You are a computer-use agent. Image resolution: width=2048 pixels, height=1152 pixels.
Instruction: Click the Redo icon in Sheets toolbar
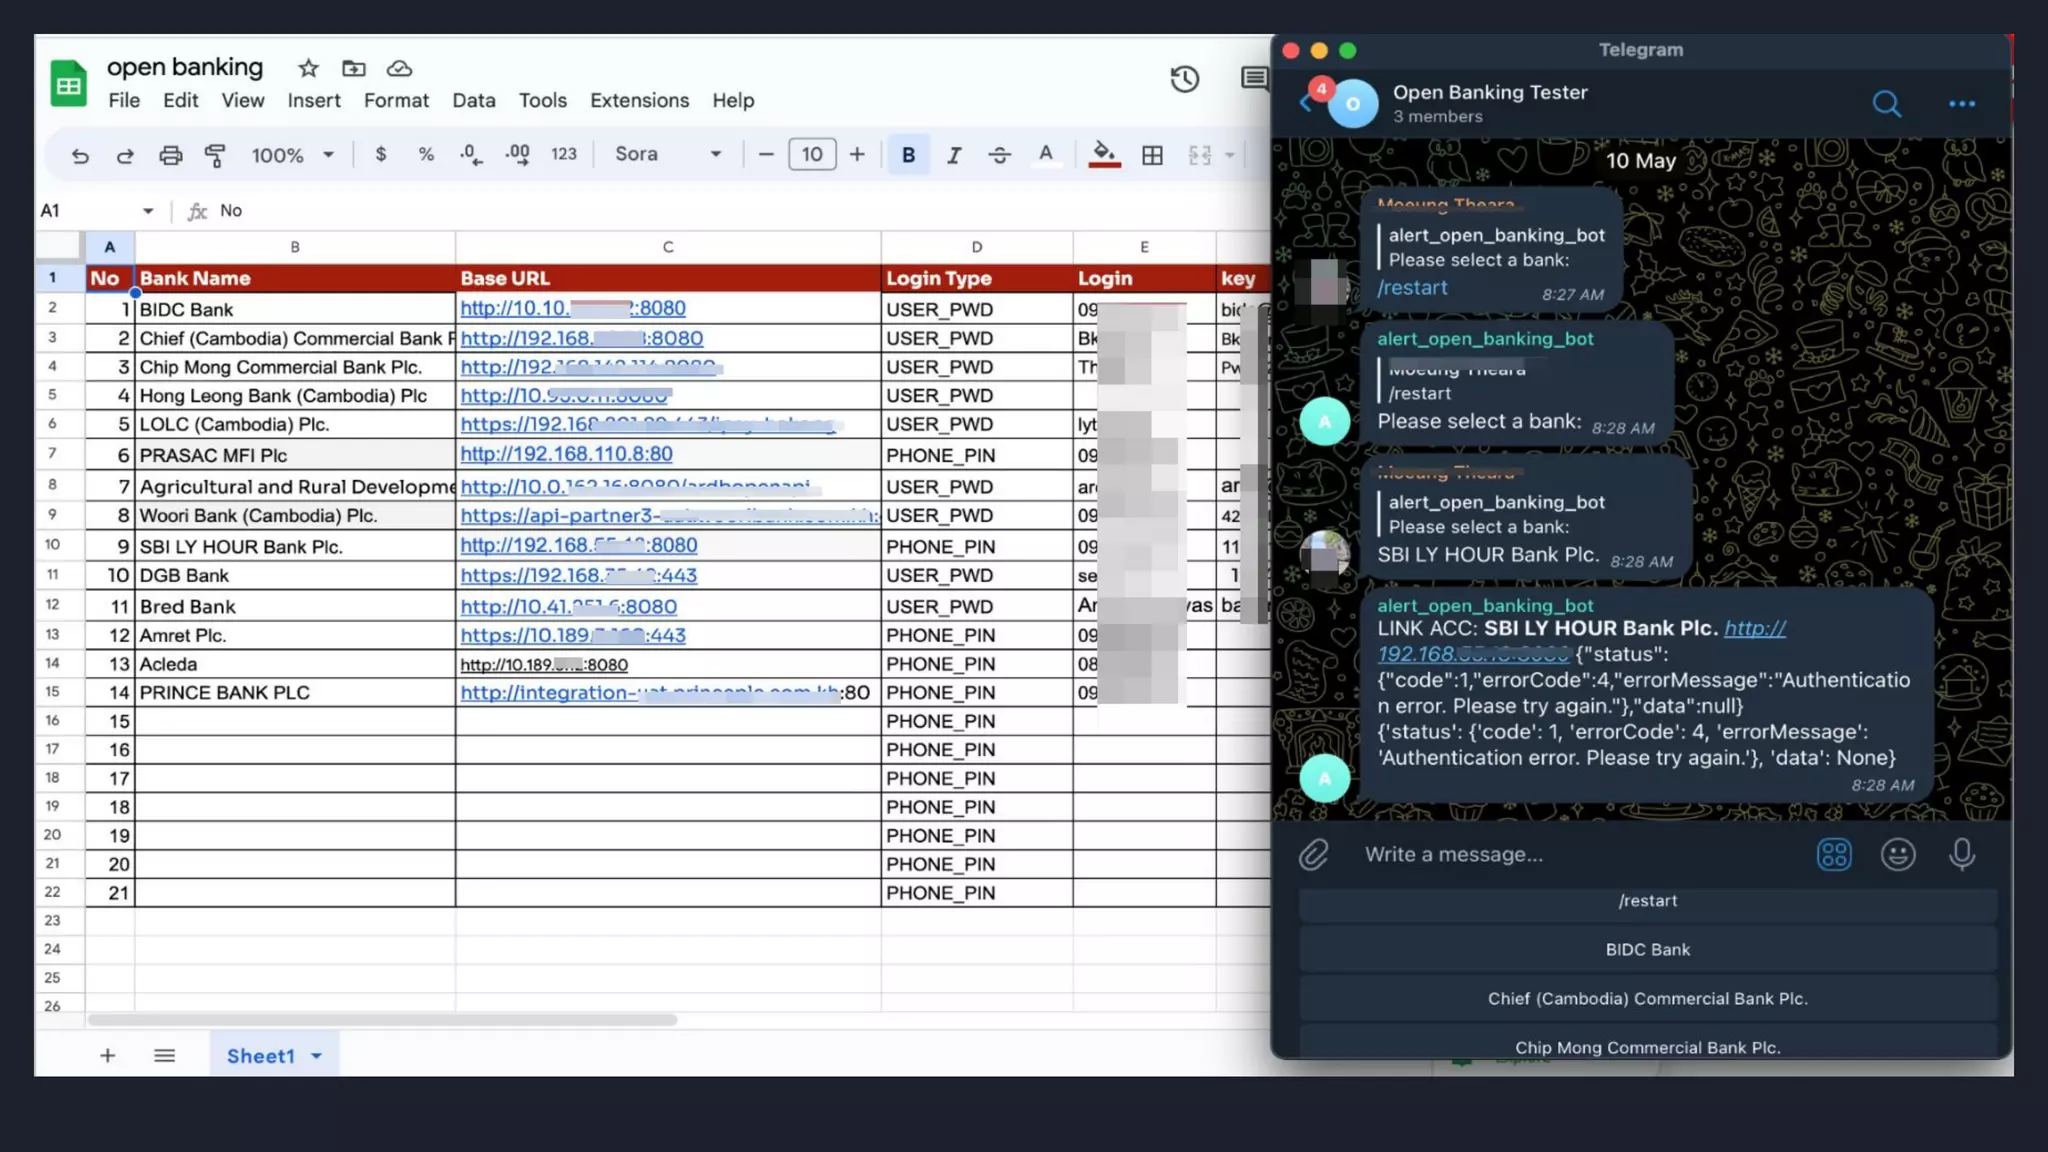[x=125, y=155]
